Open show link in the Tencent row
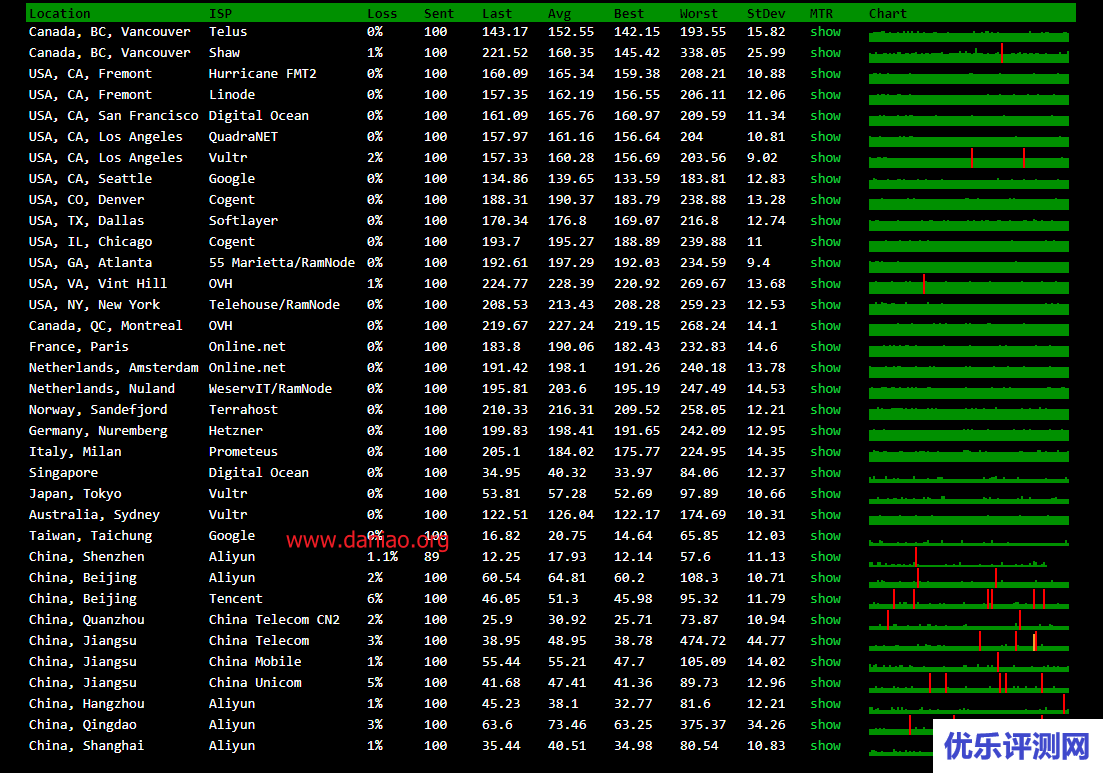 point(825,599)
